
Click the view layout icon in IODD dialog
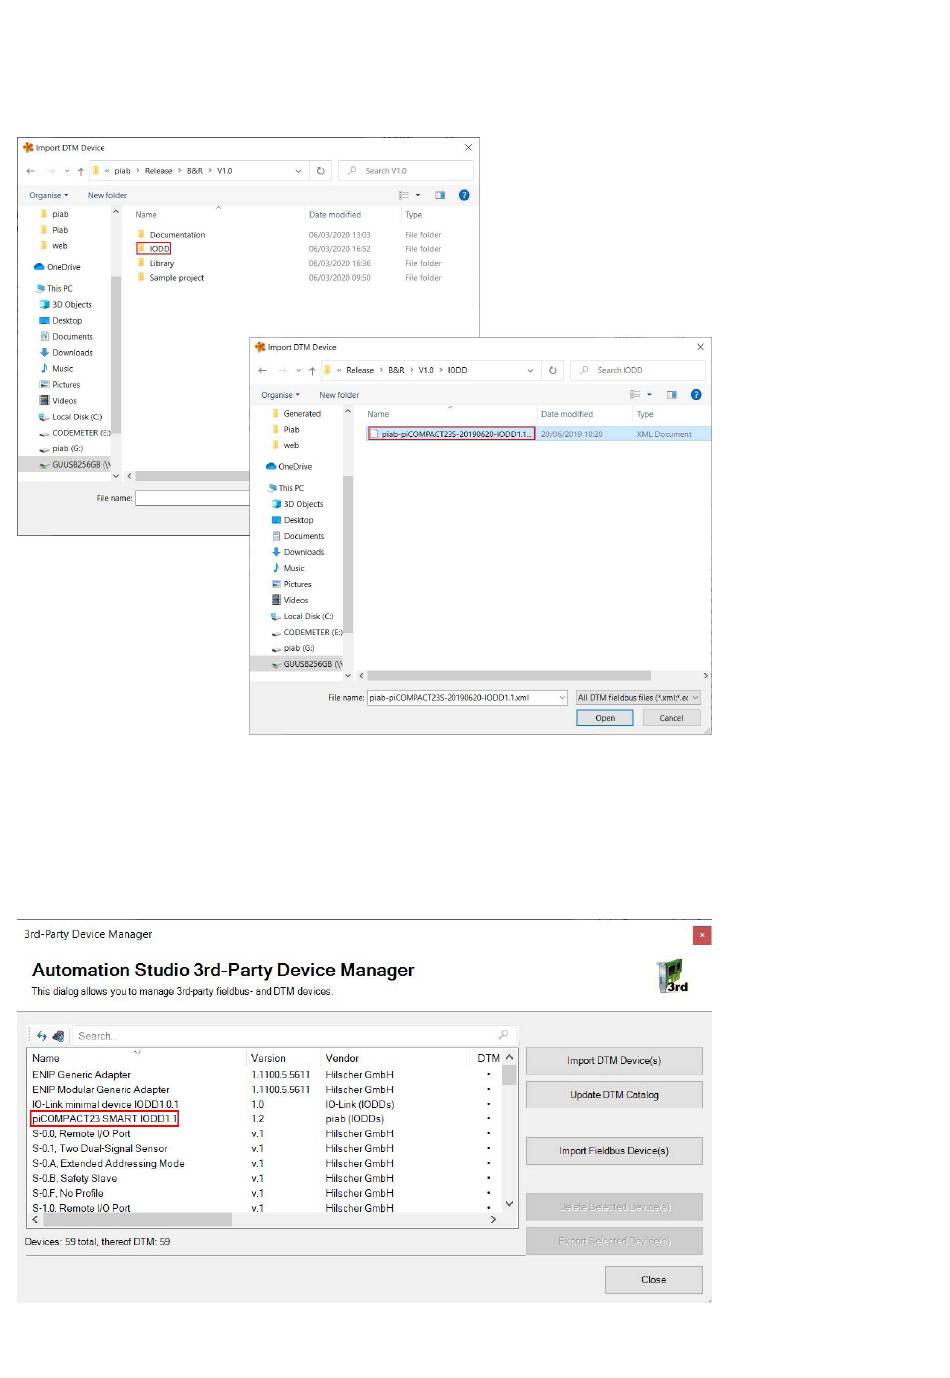point(635,395)
